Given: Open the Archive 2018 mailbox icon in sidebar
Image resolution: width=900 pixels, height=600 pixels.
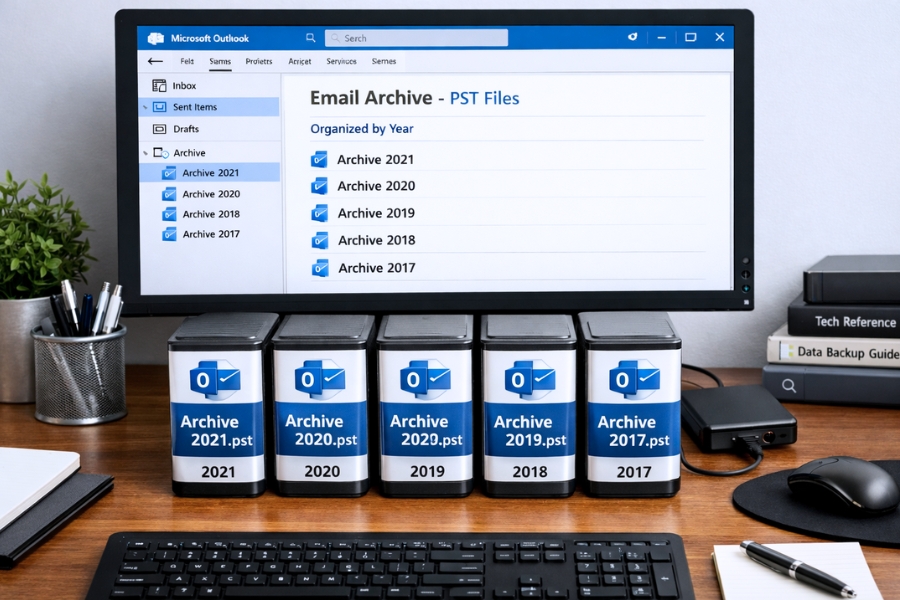Looking at the screenshot, I should tap(169, 214).
